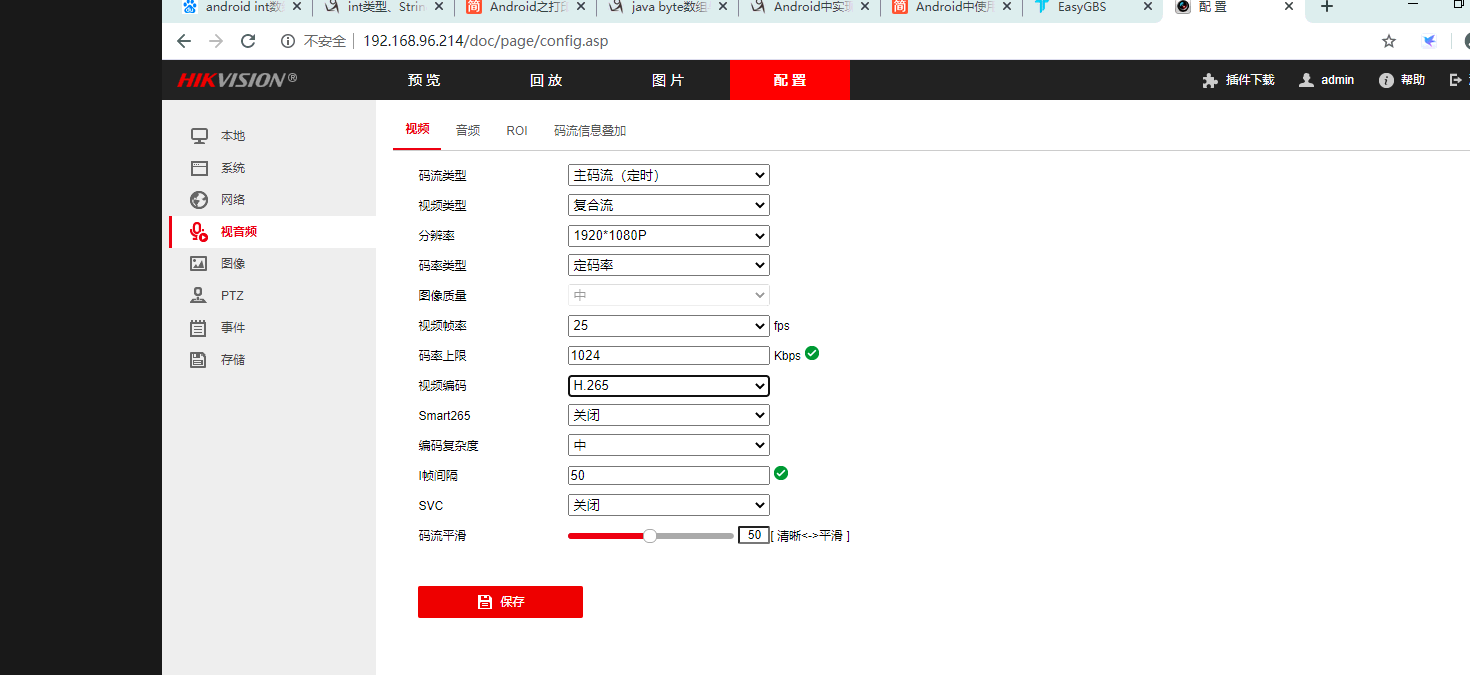Screen dimensions: 1470x675
Task: Click the browser address bar URL
Action: click(486, 41)
